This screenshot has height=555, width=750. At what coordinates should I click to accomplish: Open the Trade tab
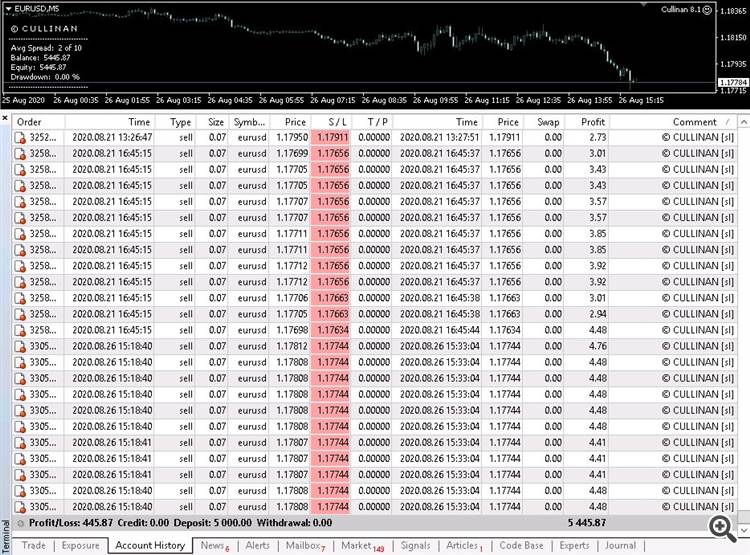pyautogui.click(x=33, y=545)
